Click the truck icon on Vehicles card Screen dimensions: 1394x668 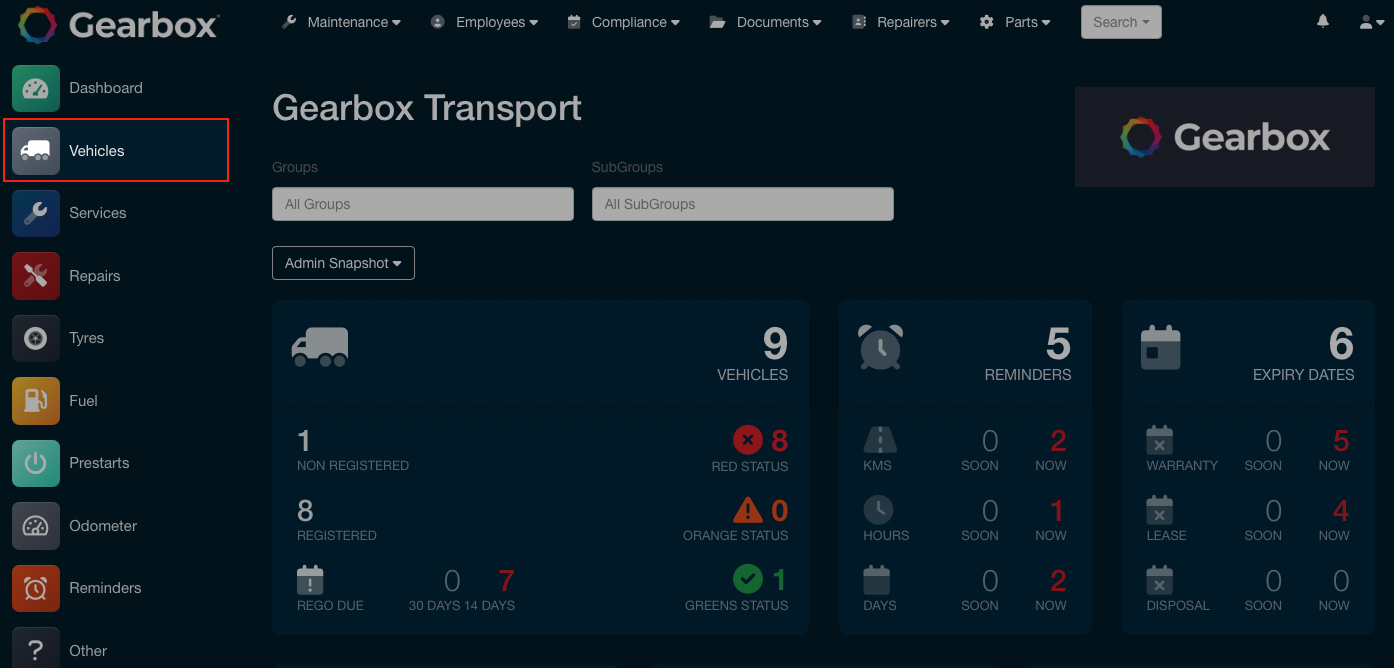tap(320, 347)
